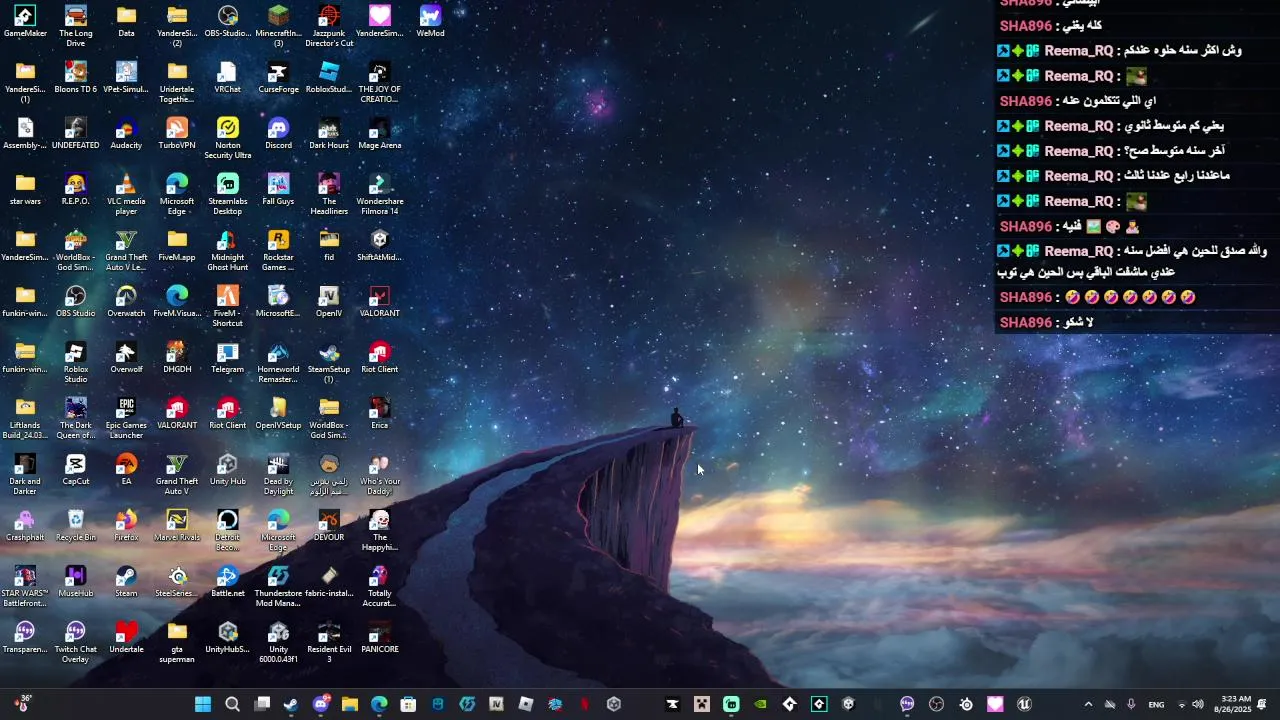
Task: Launch Epic Games Launcher from the desktop
Action: (126, 419)
